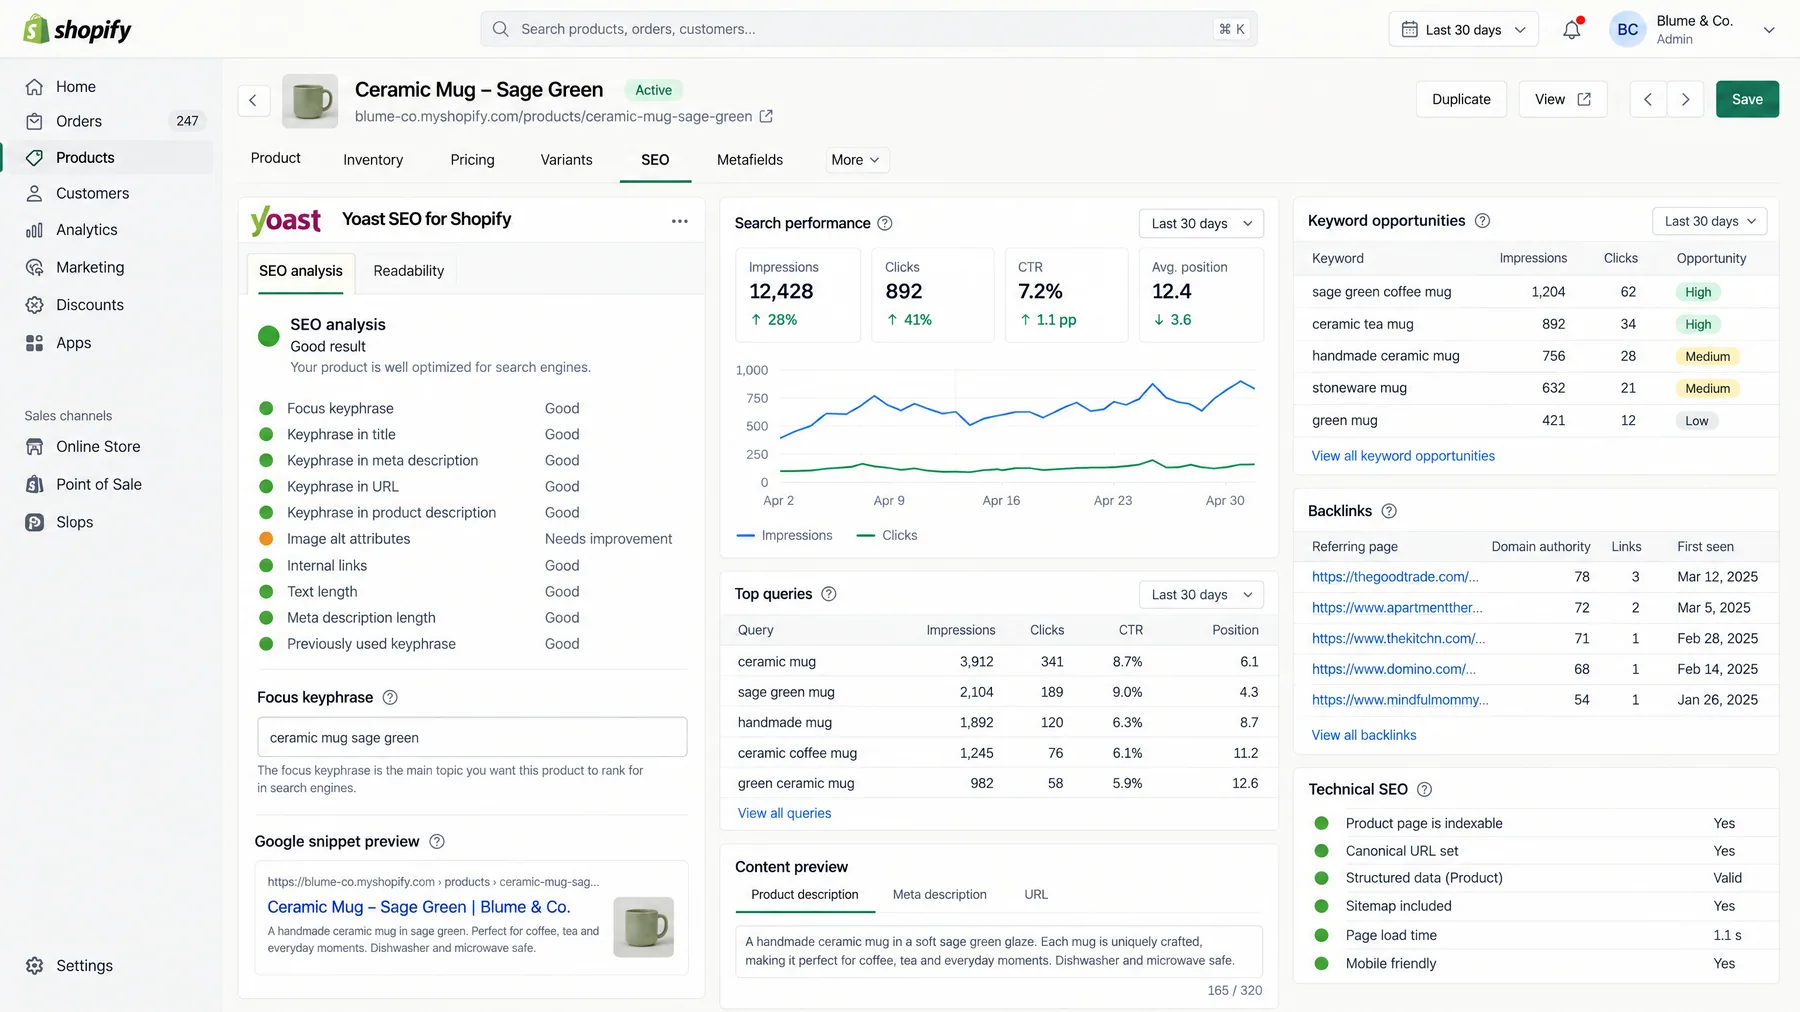
Task: Open the Readability tab
Action: tap(408, 271)
